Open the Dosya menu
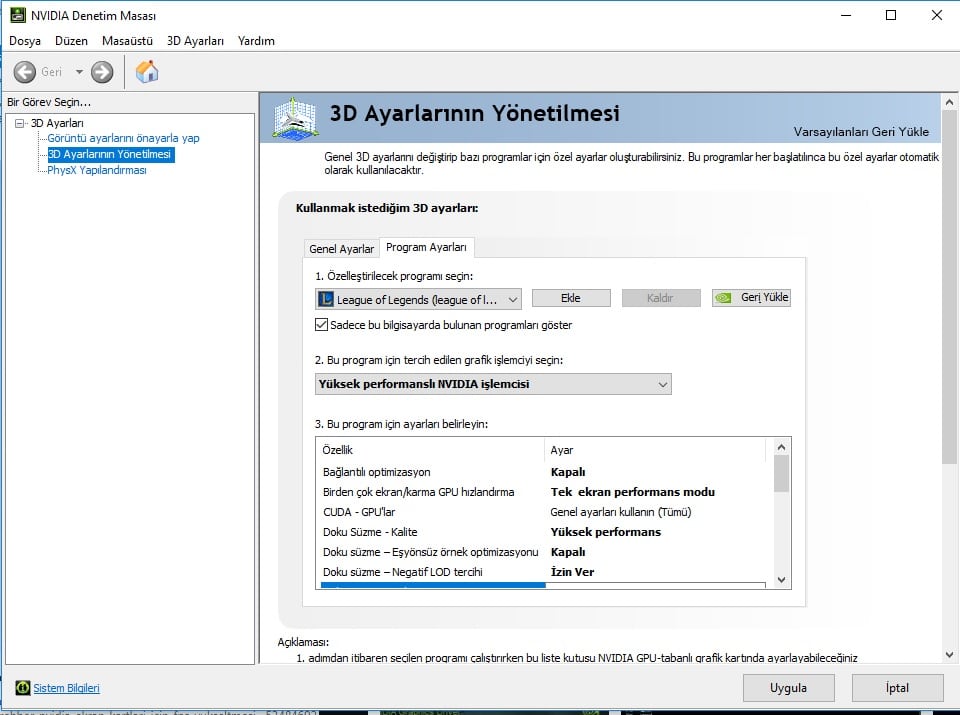Viewport: 960px width, 715px height. (x=25, y=41)
